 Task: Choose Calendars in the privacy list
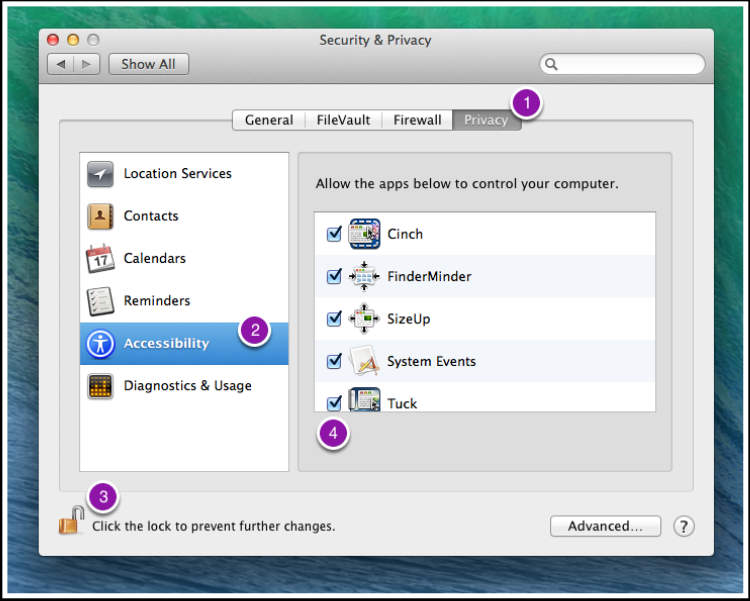coord(184,258)
